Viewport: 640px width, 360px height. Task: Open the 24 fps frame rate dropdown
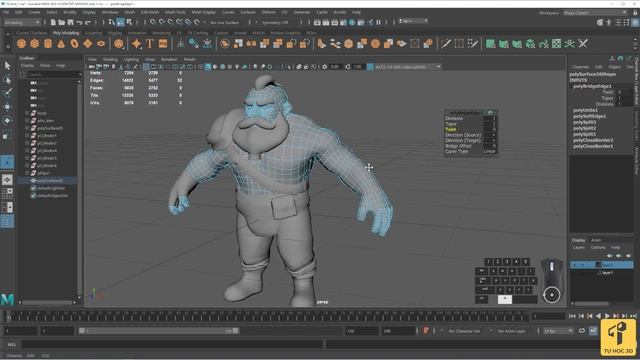(x=558, y=331)
